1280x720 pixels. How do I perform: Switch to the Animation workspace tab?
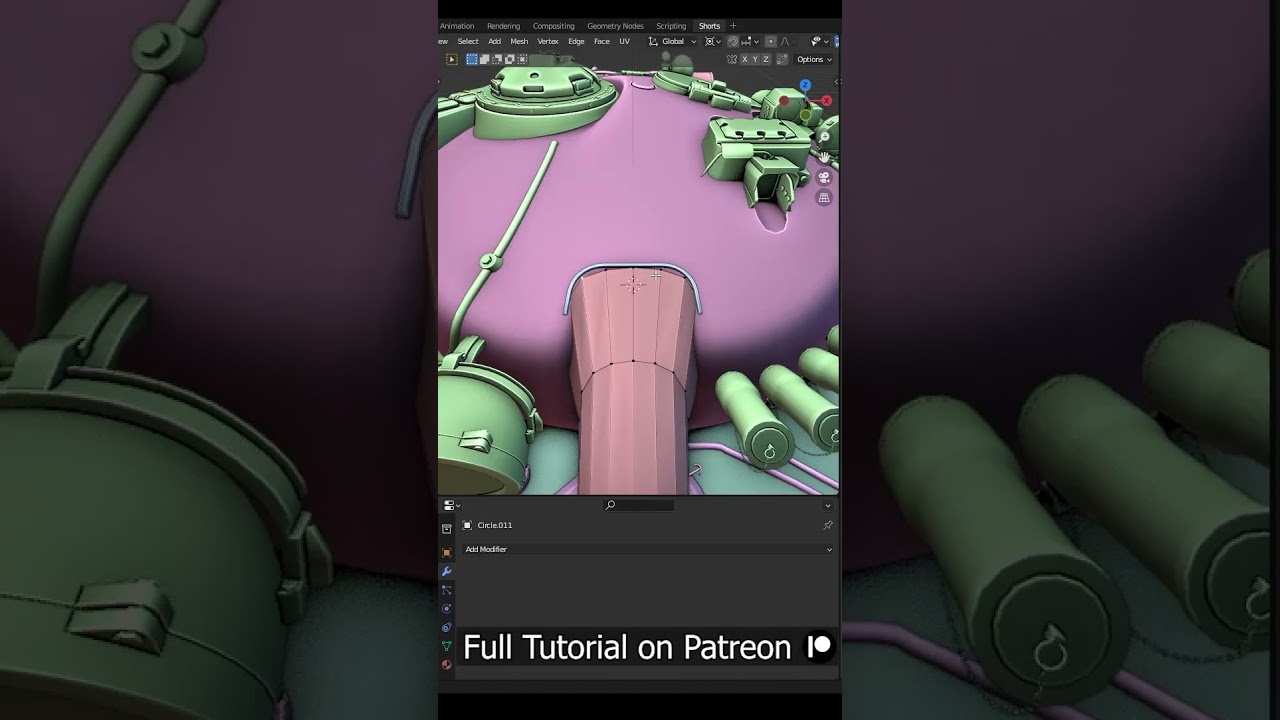[x=457, y=26]
